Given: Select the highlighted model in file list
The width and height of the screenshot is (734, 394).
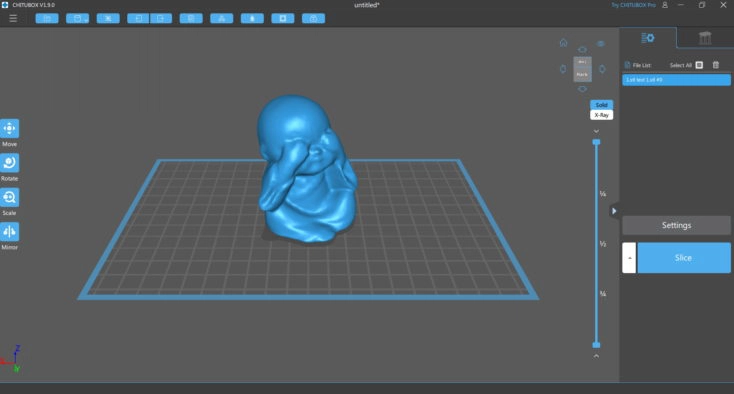Looking at the screenshot, I should point(676,80).
